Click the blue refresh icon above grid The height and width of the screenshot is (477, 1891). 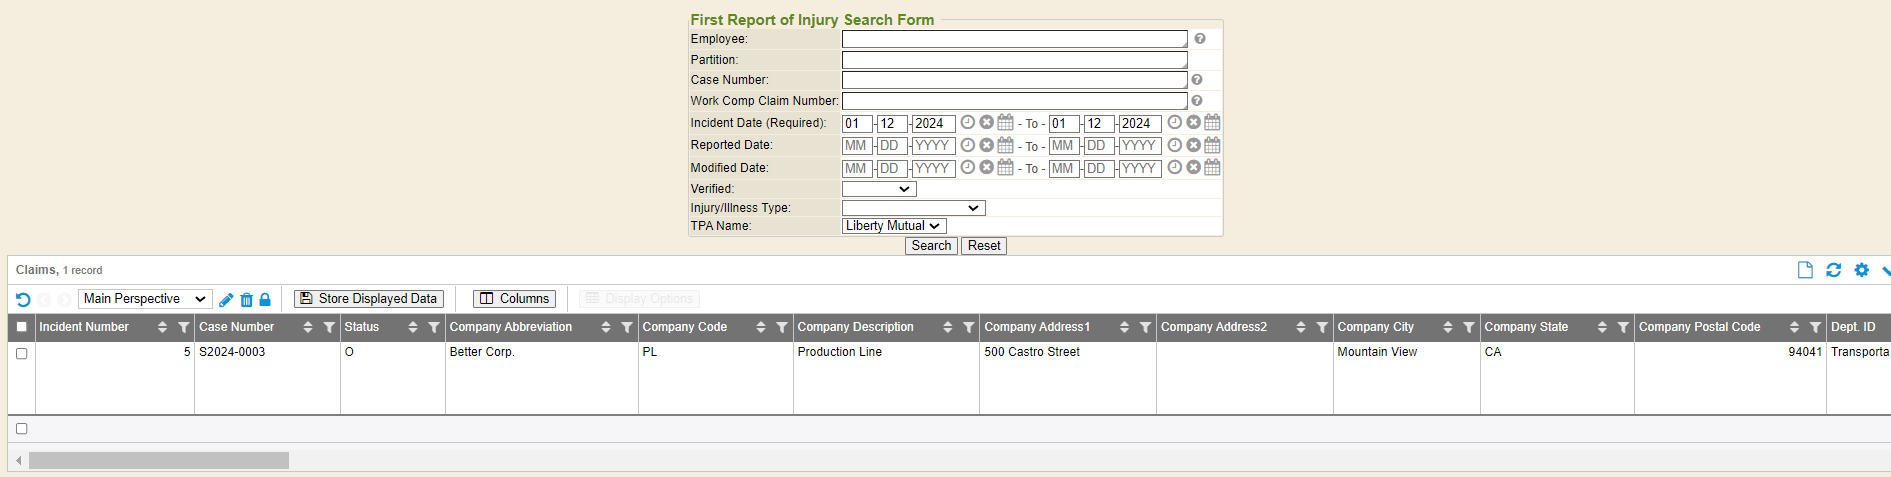[1833, 270]
